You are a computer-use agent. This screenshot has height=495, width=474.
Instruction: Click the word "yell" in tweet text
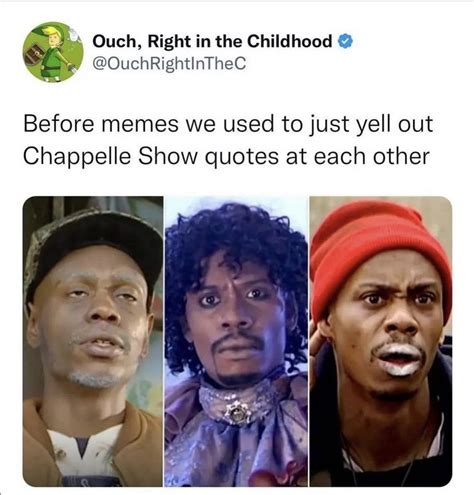coord(372,125)
